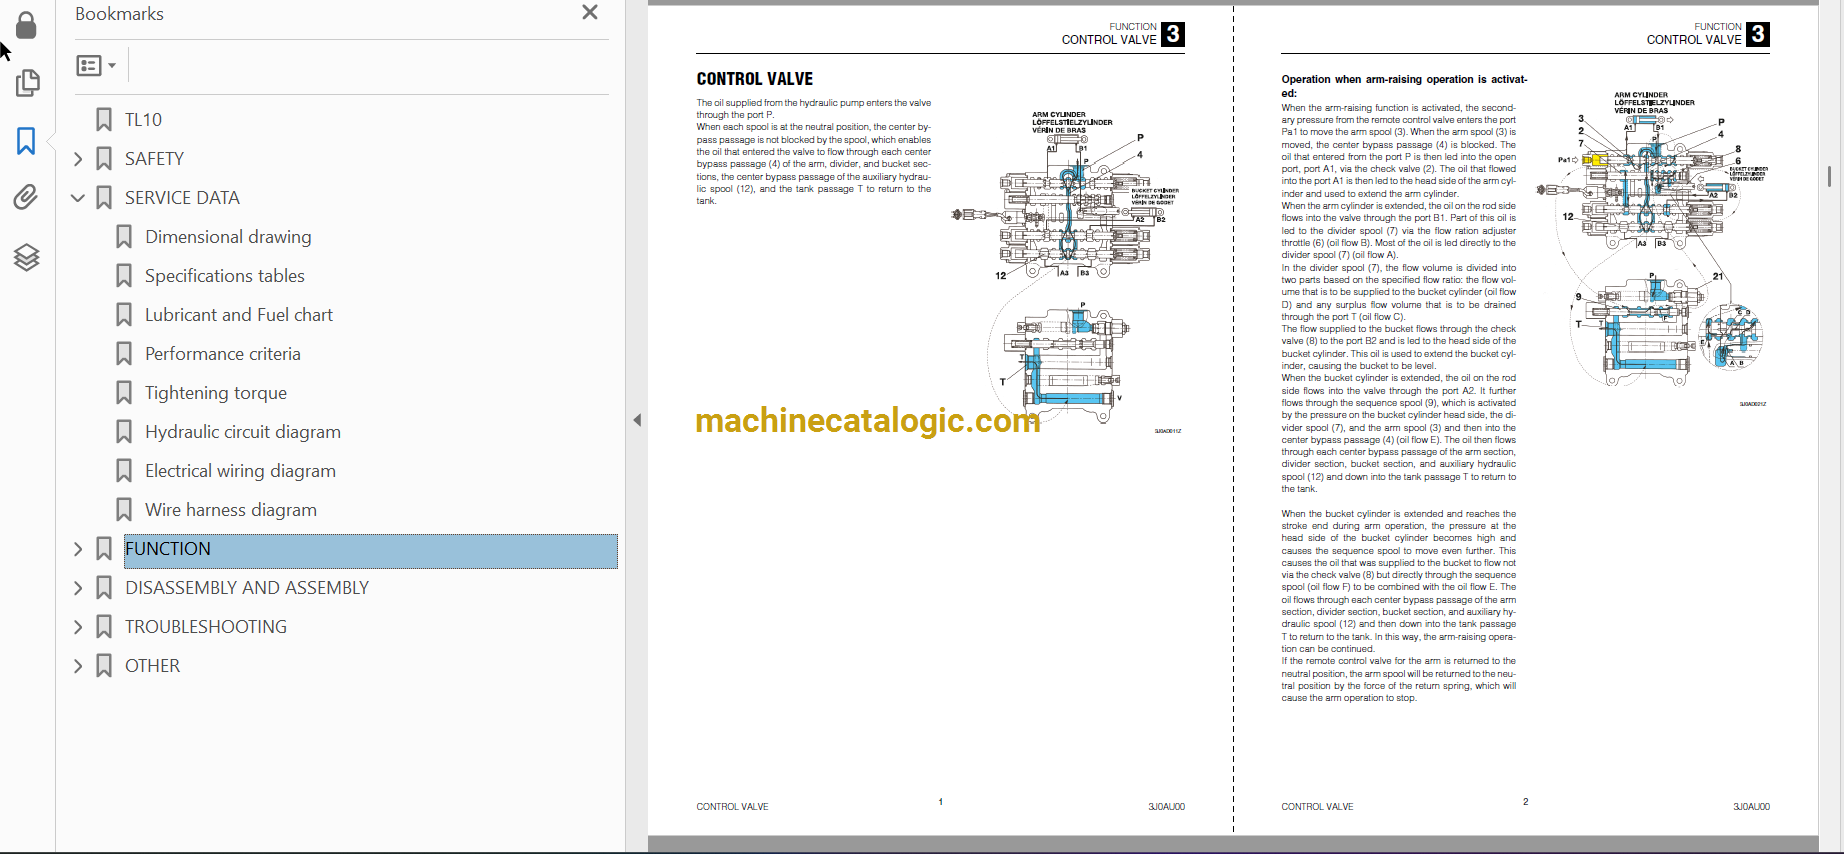Open the bookmarks options dropdown

96,65
